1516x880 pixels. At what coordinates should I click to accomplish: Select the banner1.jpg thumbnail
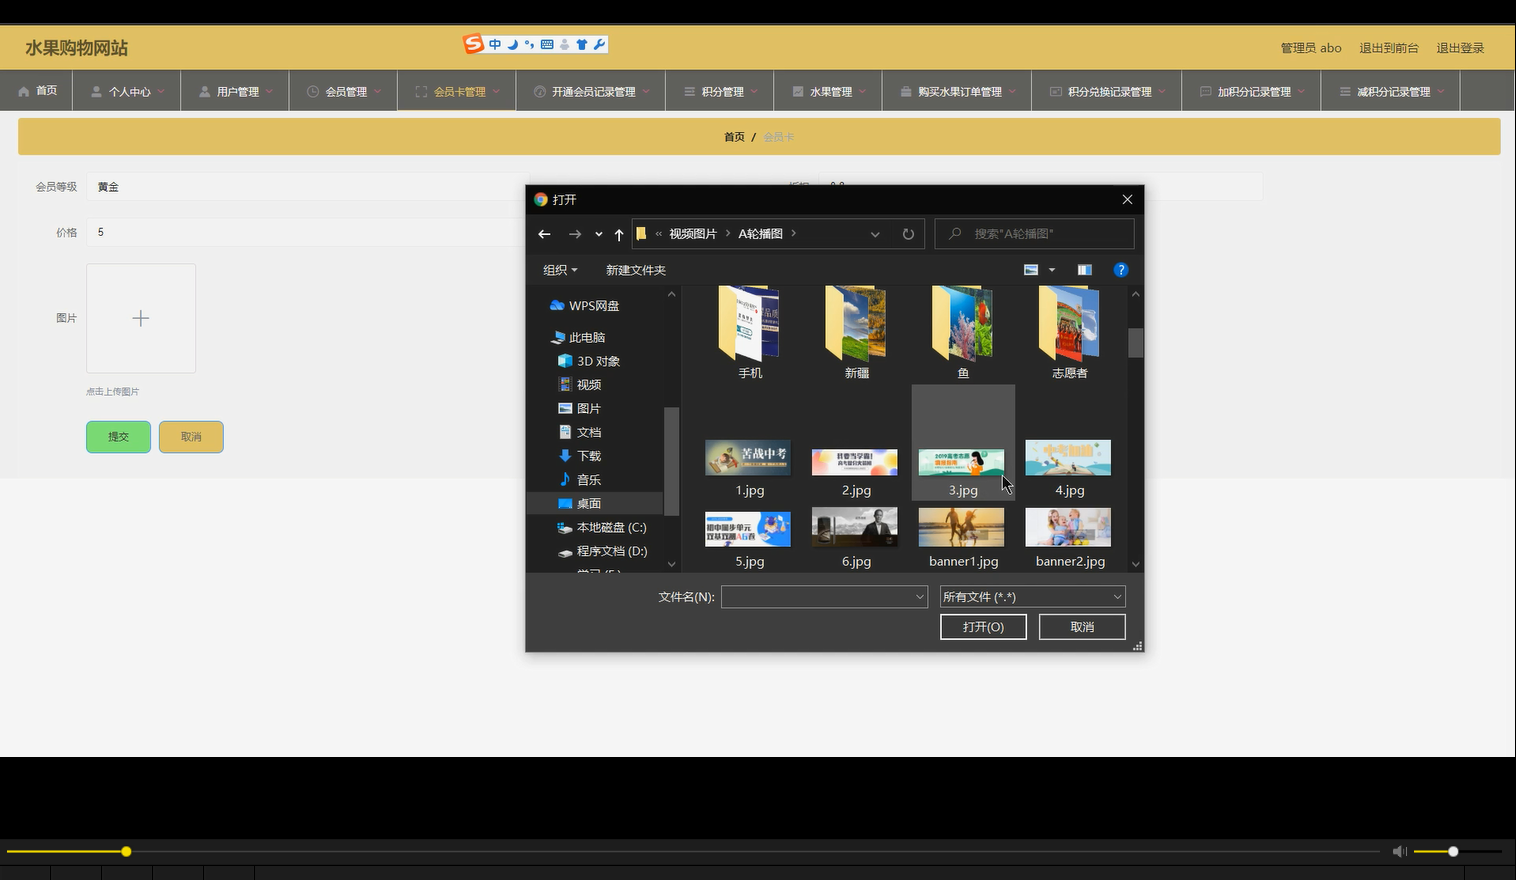[962, 527]
